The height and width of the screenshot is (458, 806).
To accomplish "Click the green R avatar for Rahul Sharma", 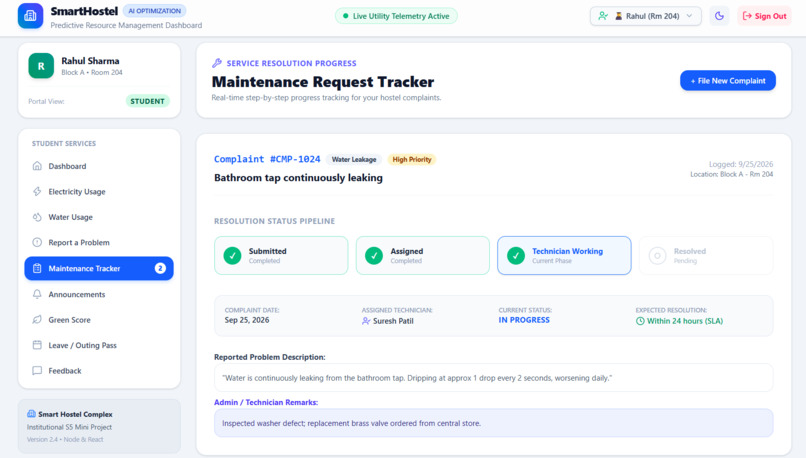I will [x=41, y=66].
